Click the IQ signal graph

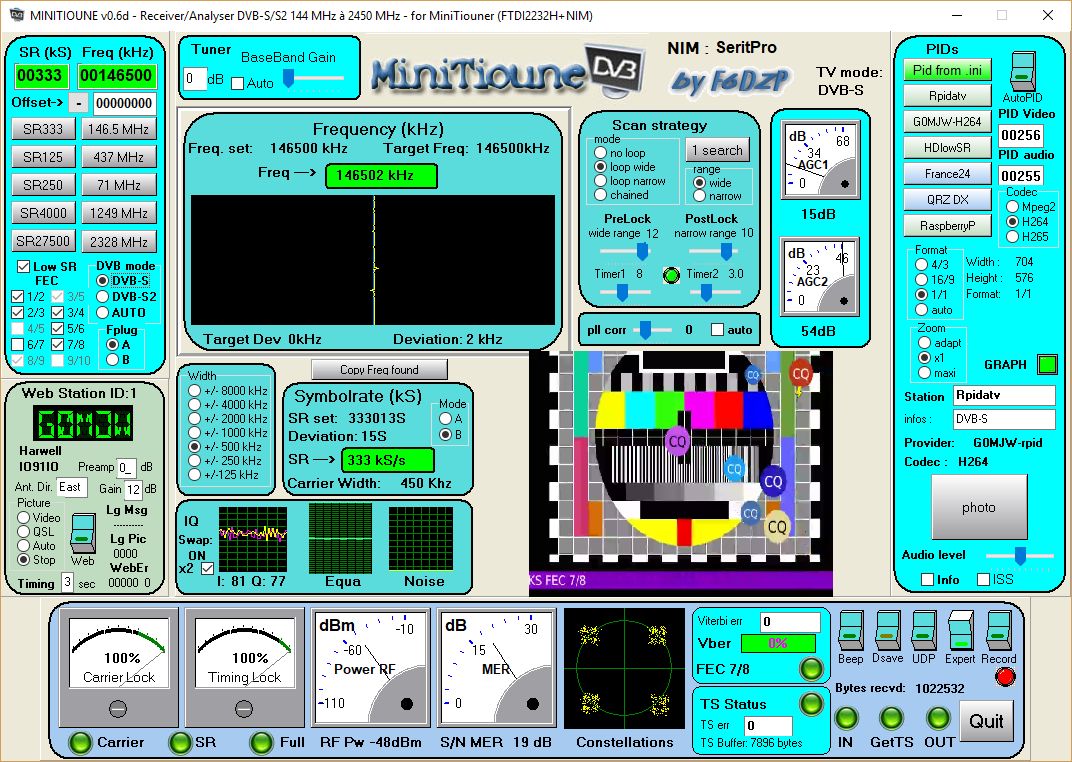(253, 539)
